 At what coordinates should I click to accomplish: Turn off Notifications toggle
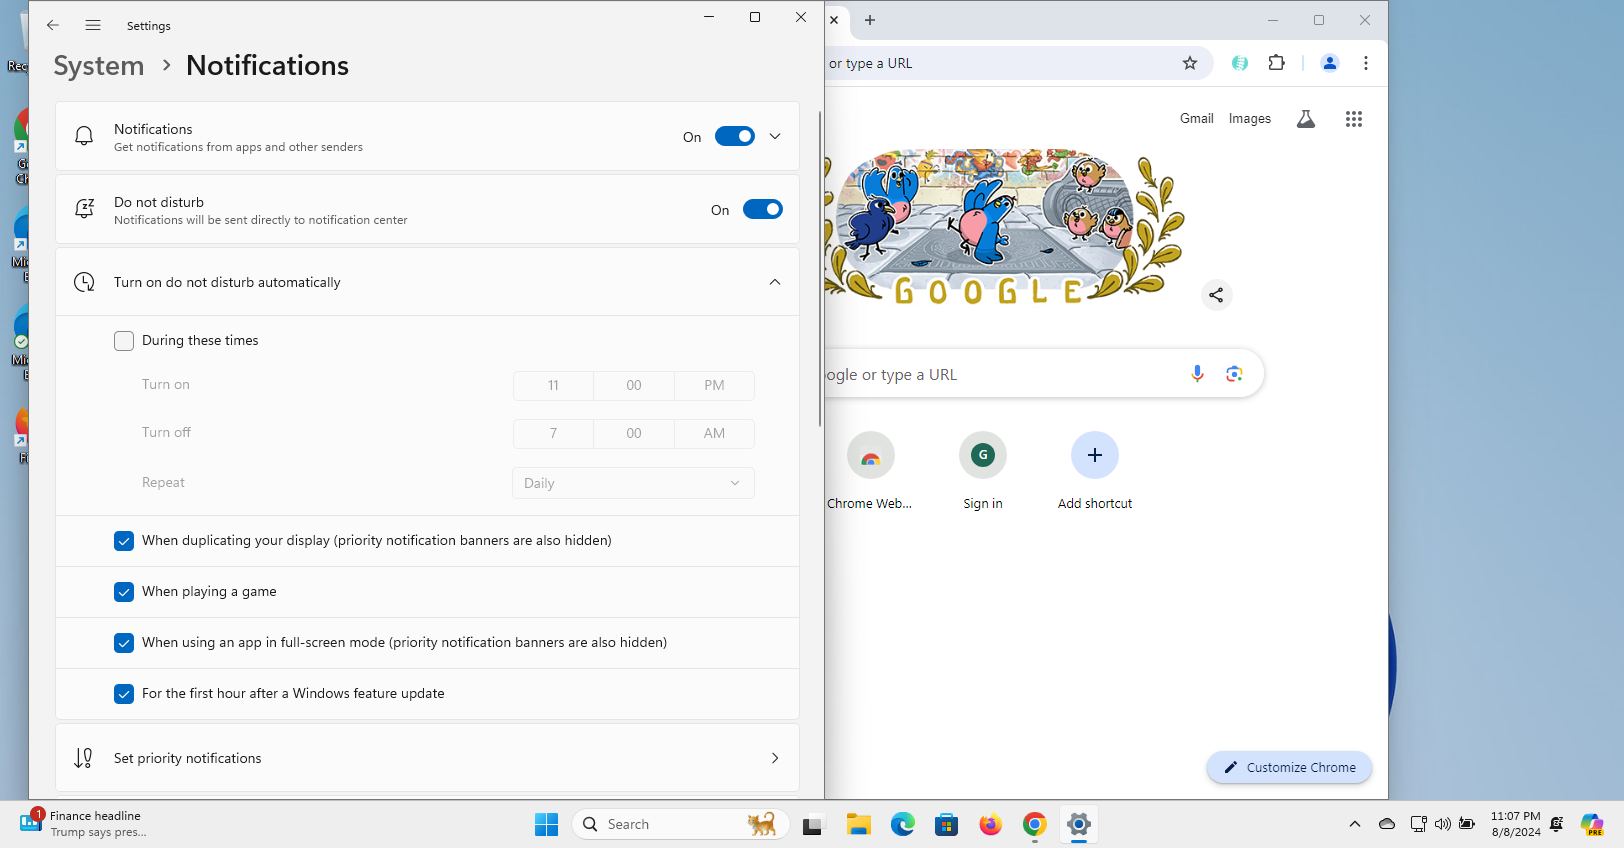(735, 136)
